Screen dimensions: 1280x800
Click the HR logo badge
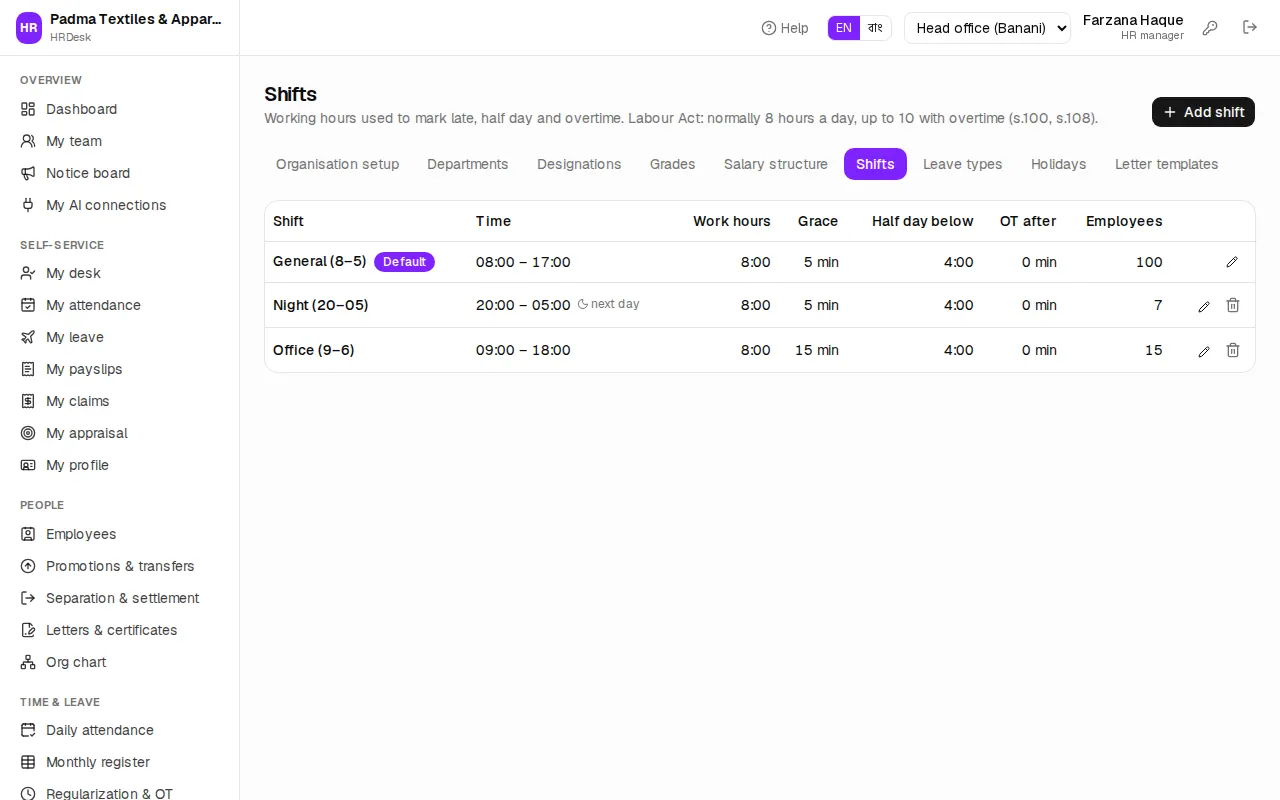29,28
